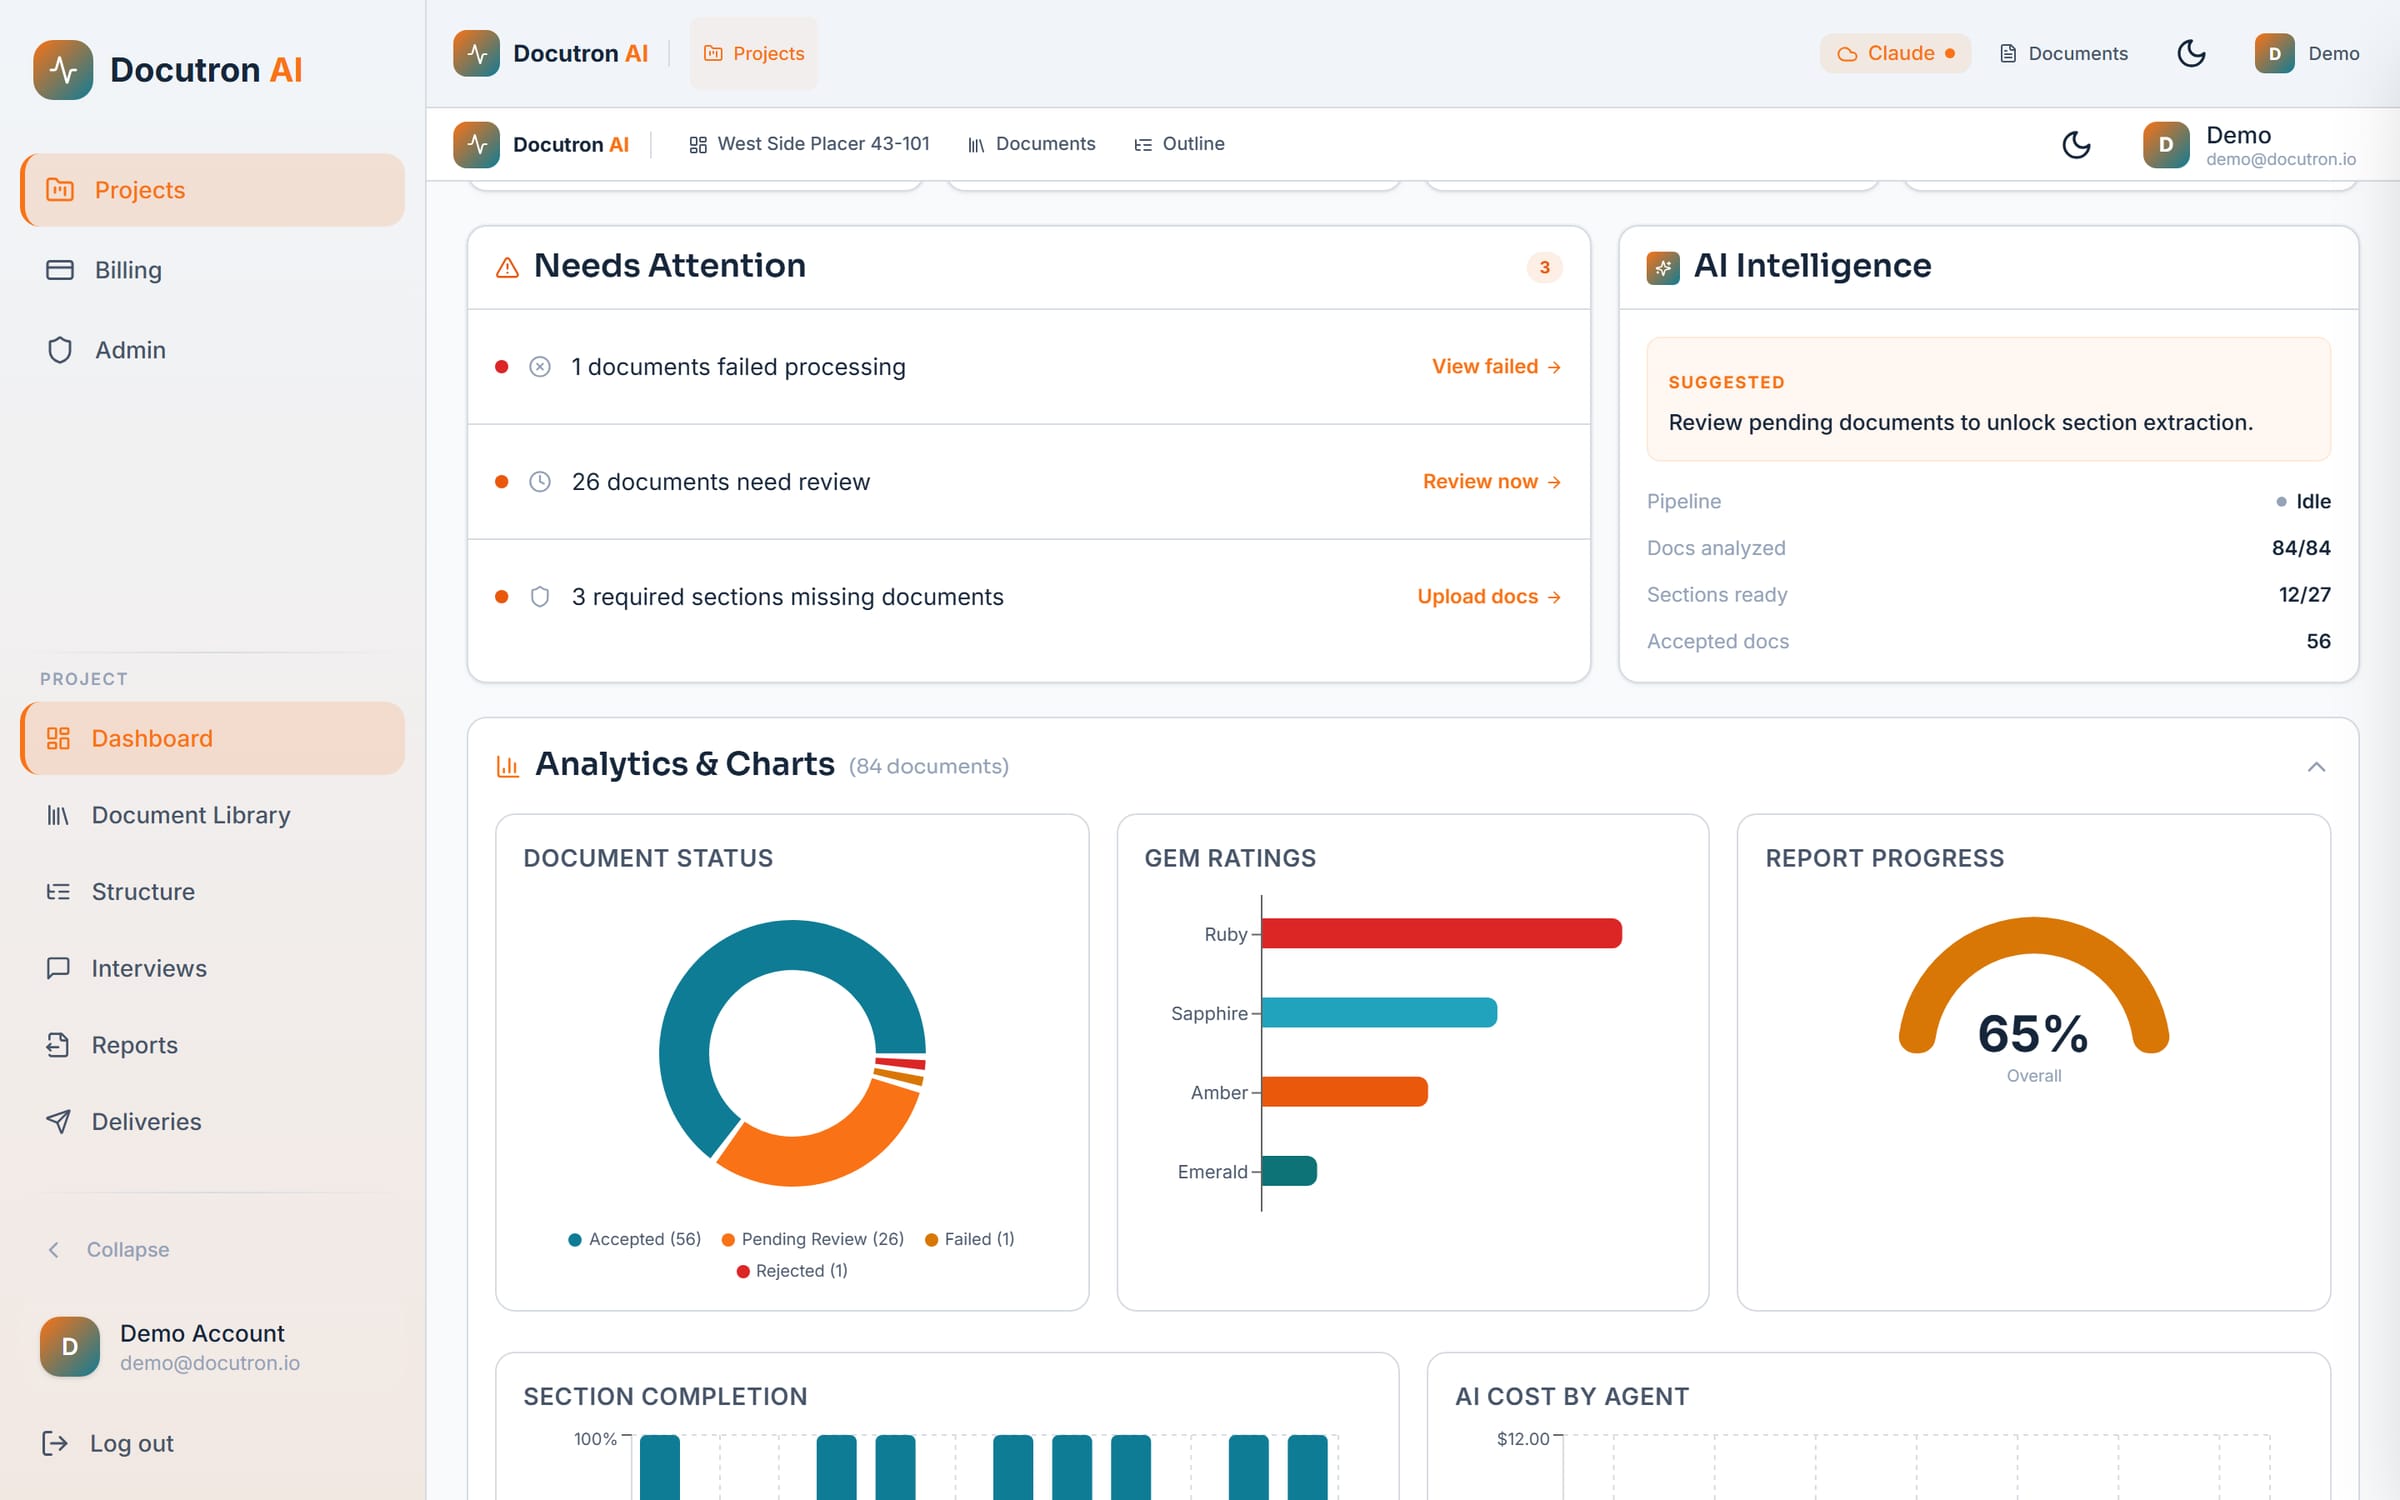Open the Demo user menu top right
The image size is (2400, 1500).
point(2307,53)
